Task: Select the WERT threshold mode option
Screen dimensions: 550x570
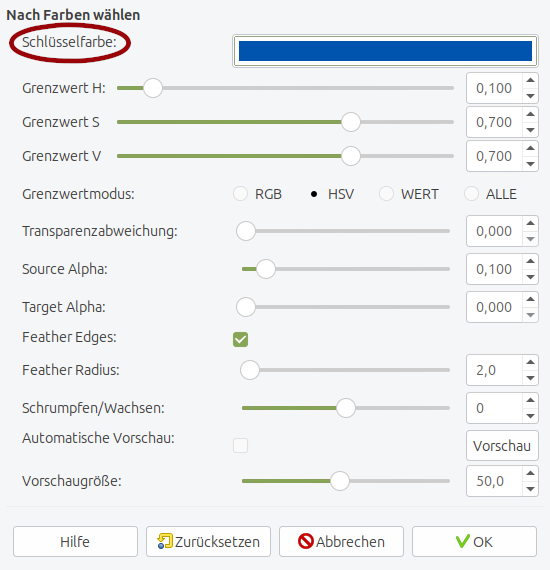Action: (x=386, y=194)
